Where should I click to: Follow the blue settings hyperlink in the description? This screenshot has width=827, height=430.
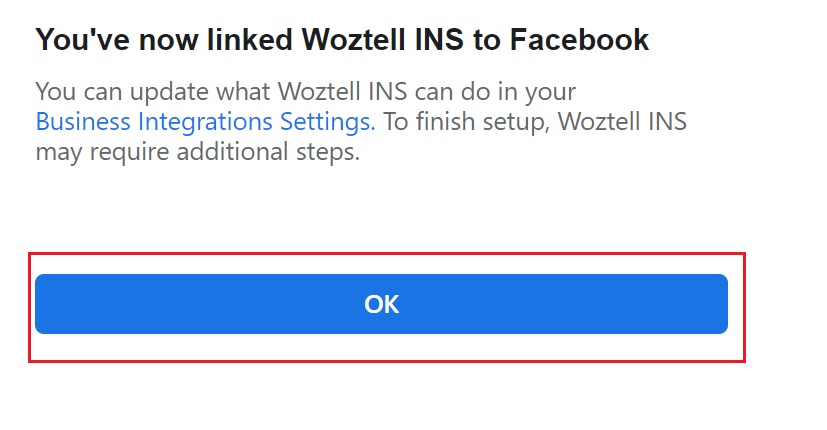(x=205, y=123)
